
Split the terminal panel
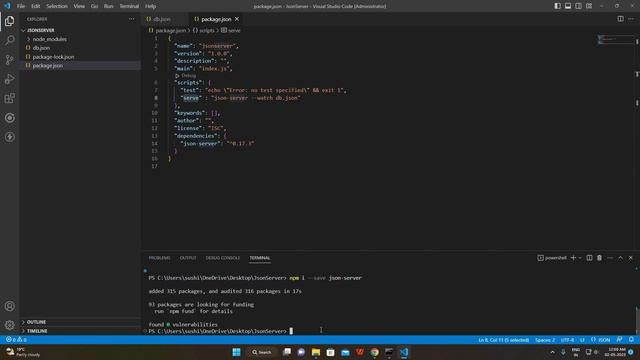coord(589,258)
